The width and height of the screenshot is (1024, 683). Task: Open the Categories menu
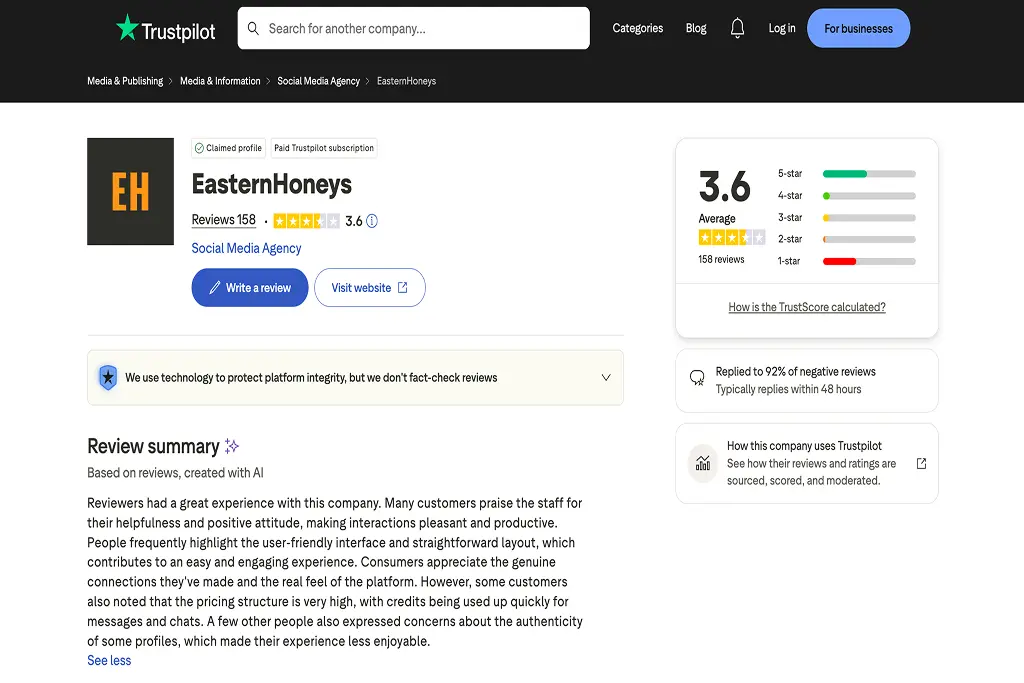pos(637,28)
